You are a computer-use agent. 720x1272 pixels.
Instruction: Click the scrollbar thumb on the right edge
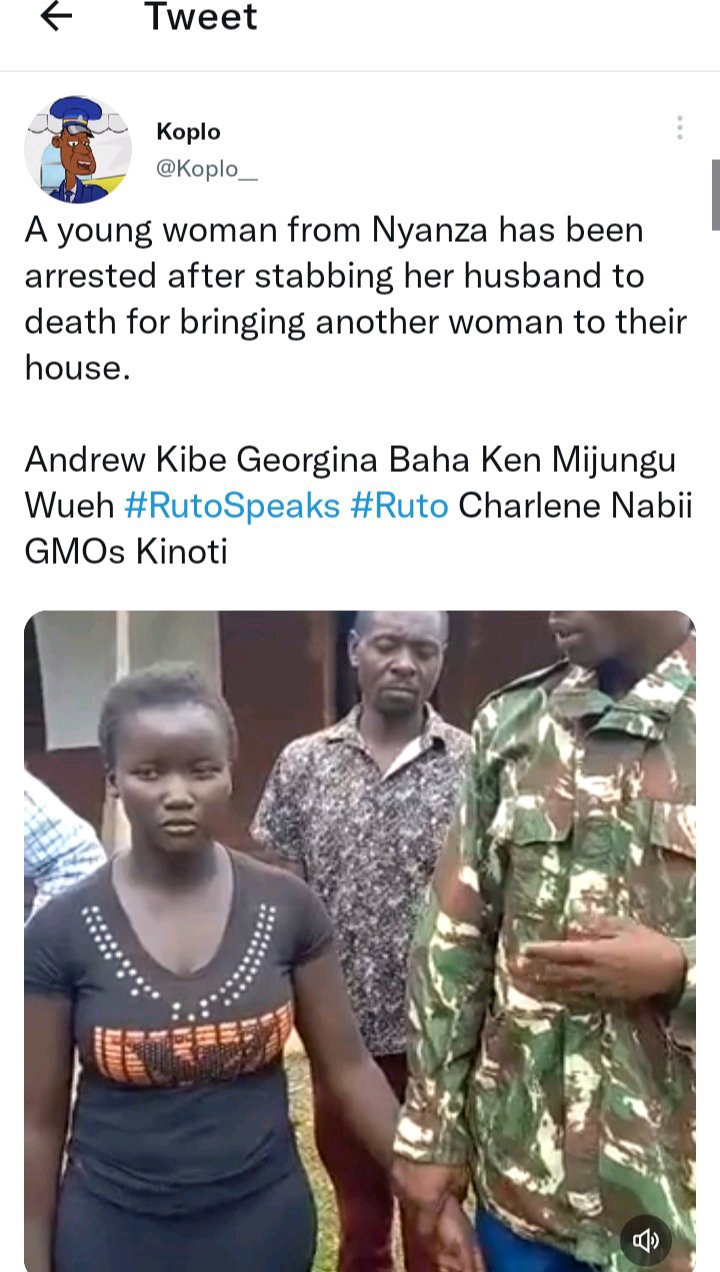(x=715, y=195)
